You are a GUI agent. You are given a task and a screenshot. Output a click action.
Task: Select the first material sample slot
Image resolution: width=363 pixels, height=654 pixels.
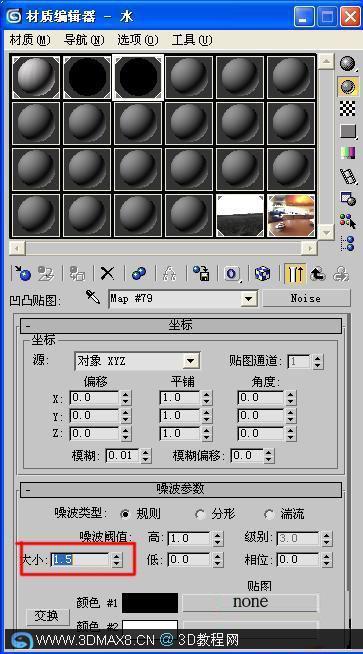(36, 77)
